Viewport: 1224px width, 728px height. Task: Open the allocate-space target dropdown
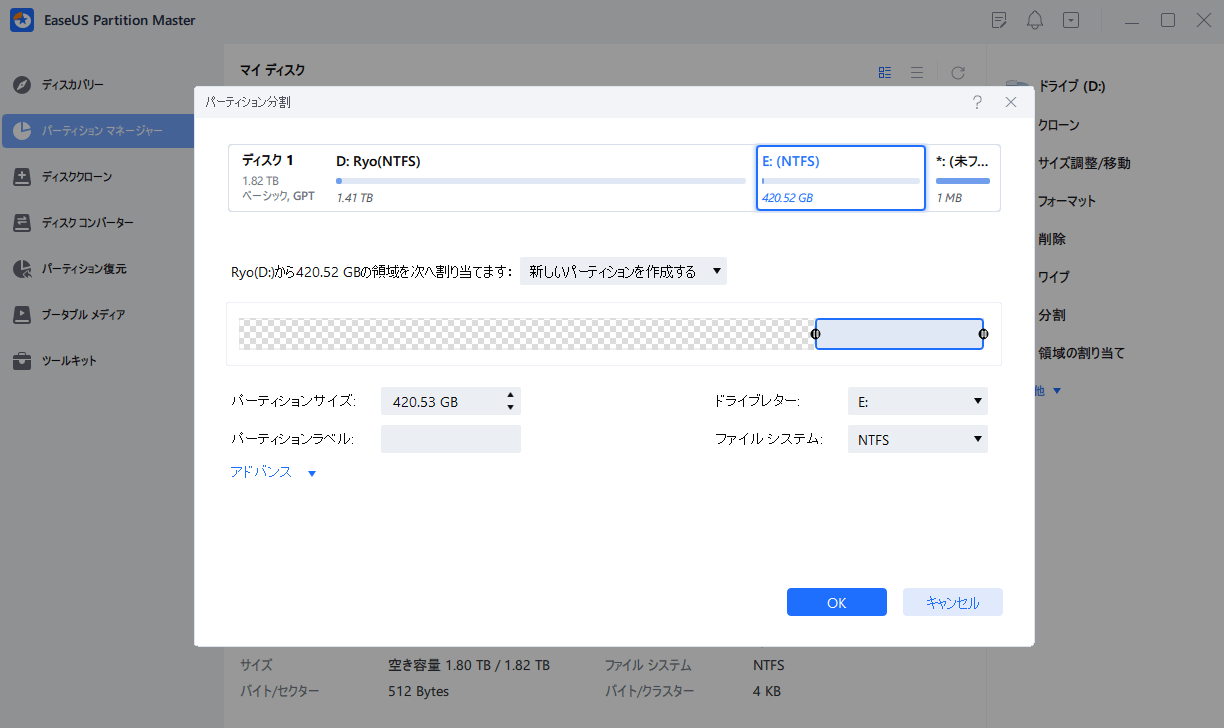pos(623,272)
